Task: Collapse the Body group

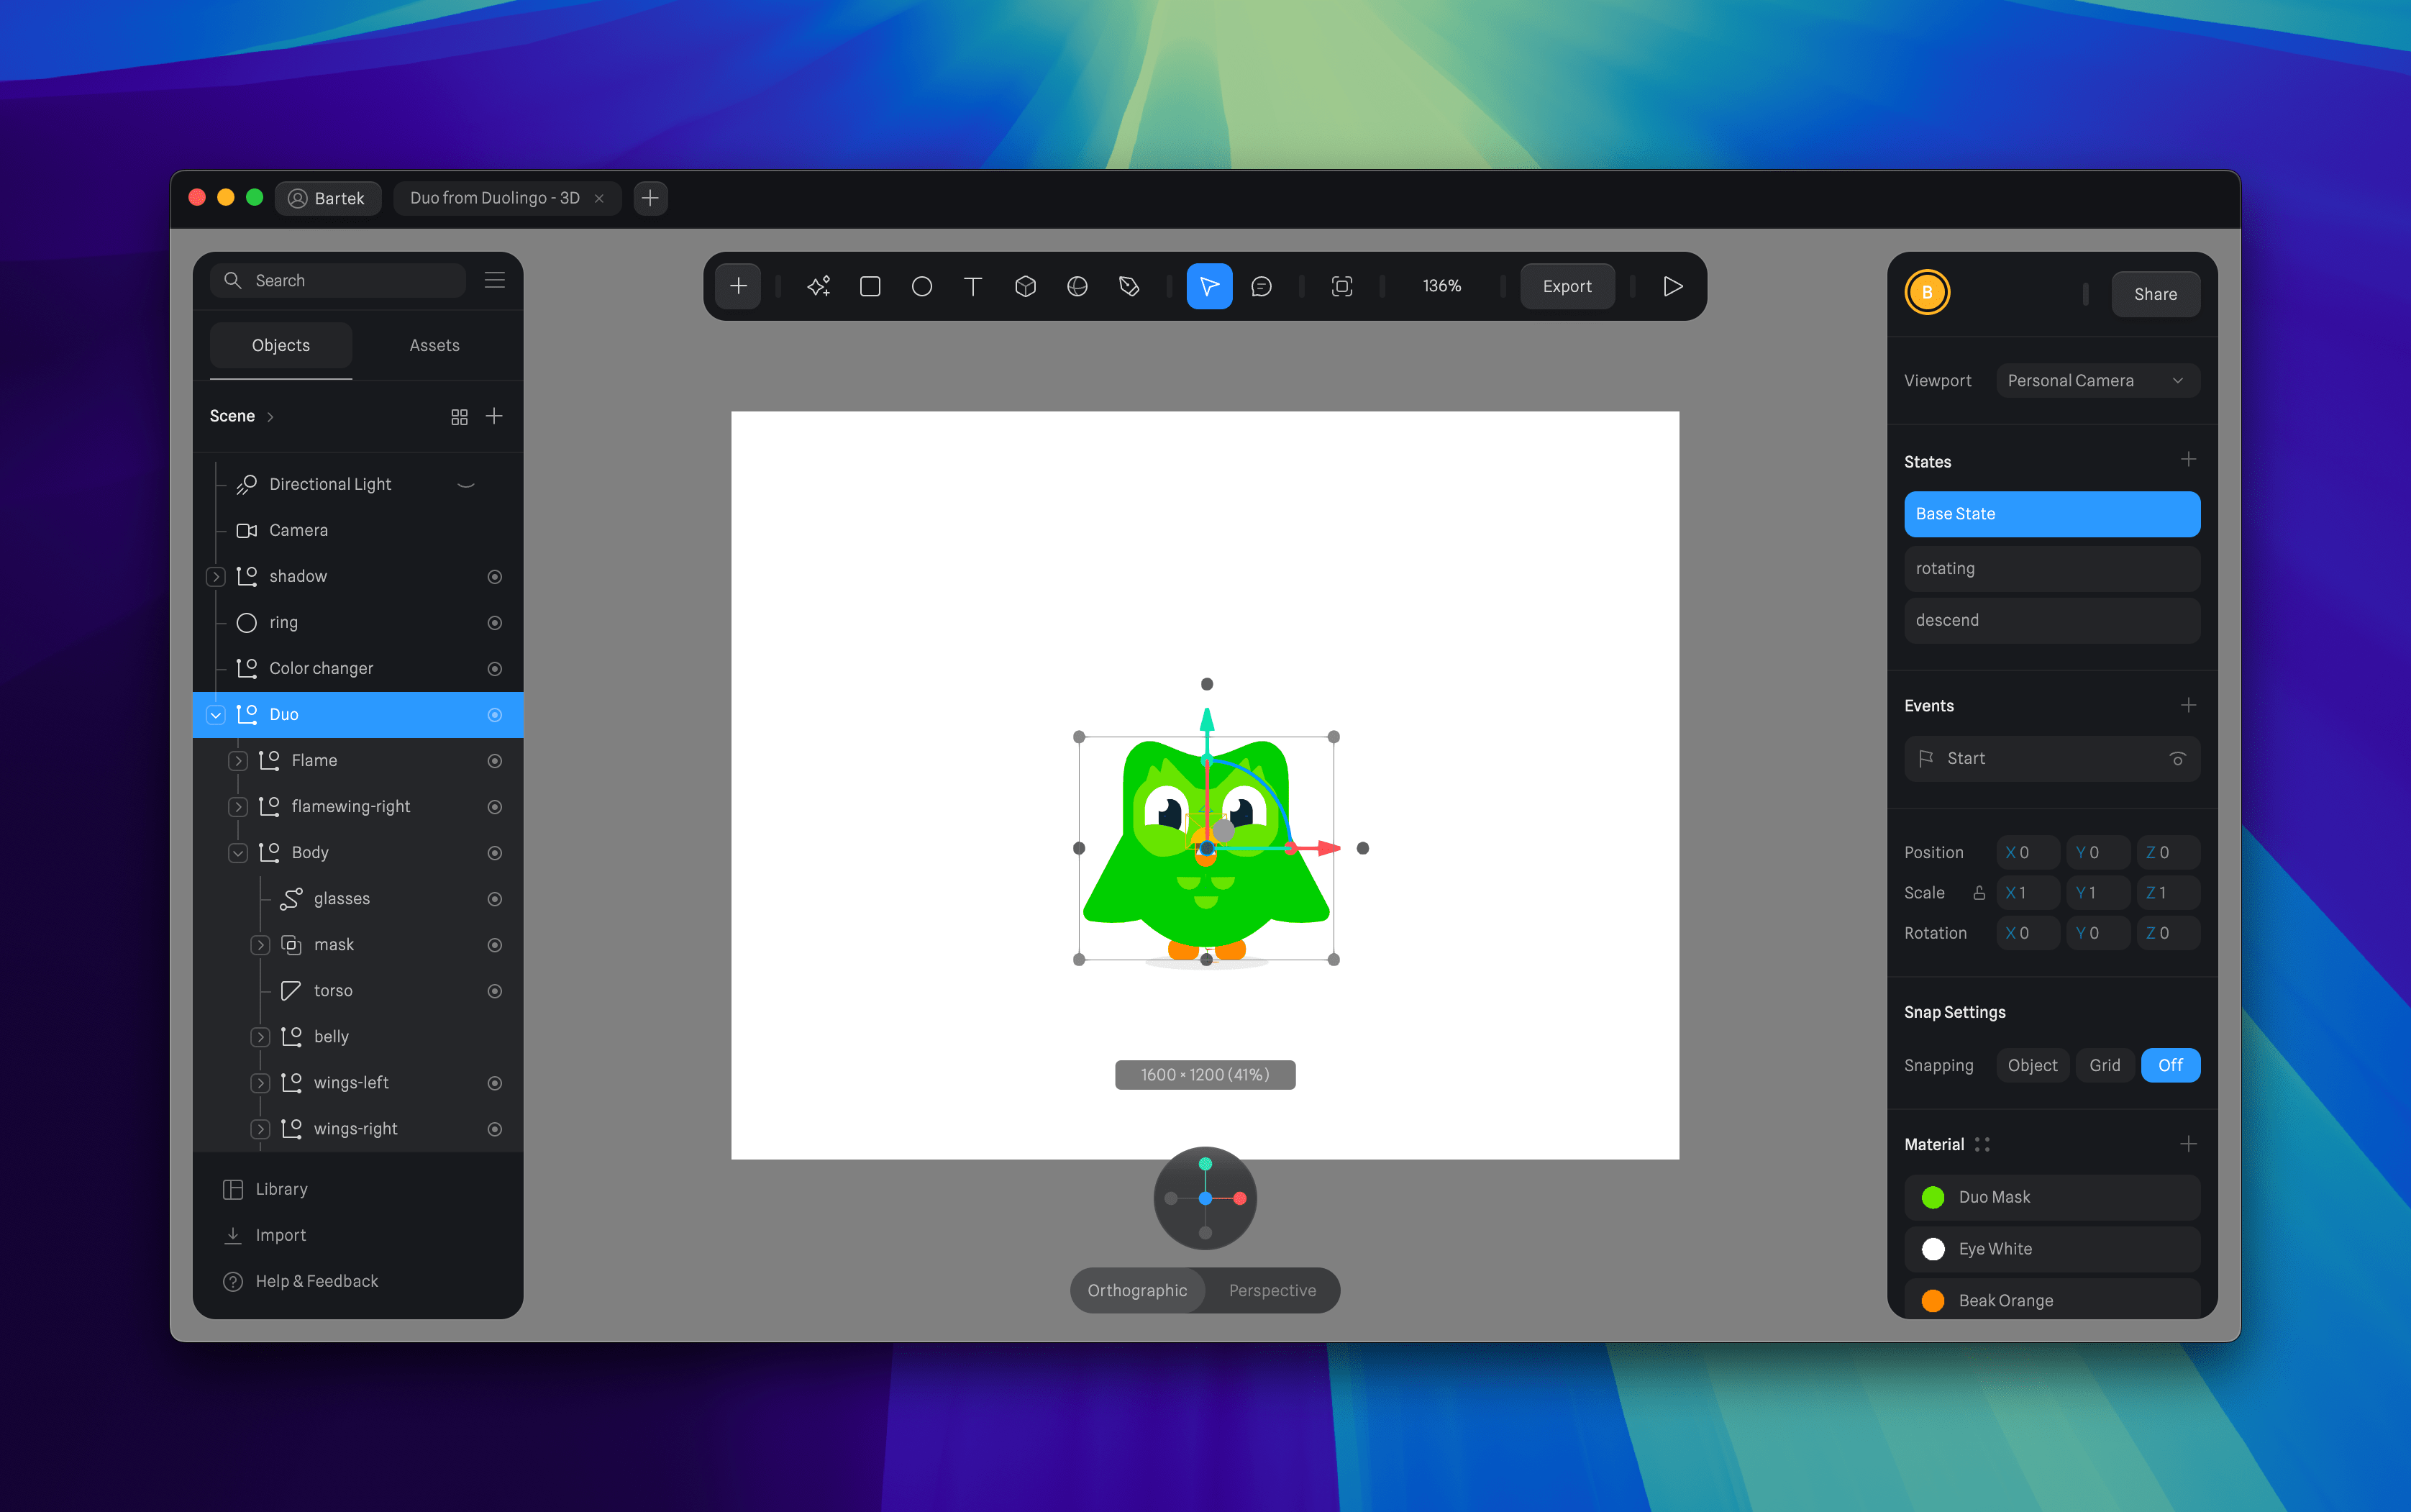Action: click(238, 853)
